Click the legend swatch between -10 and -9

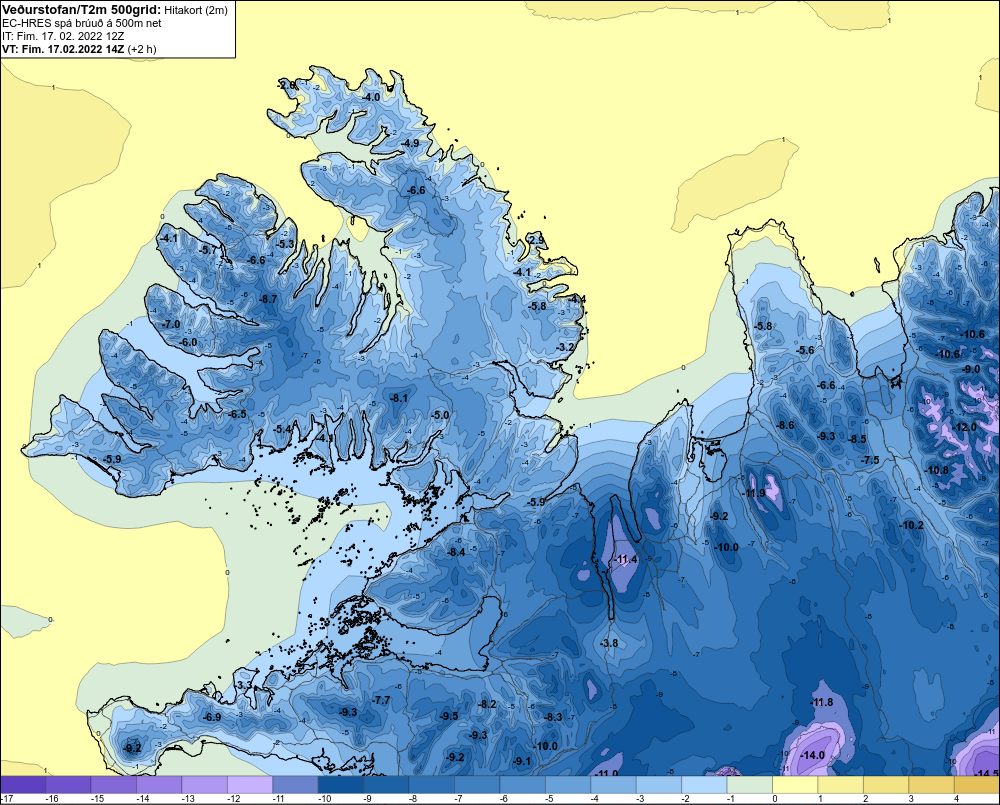(341, 785)
